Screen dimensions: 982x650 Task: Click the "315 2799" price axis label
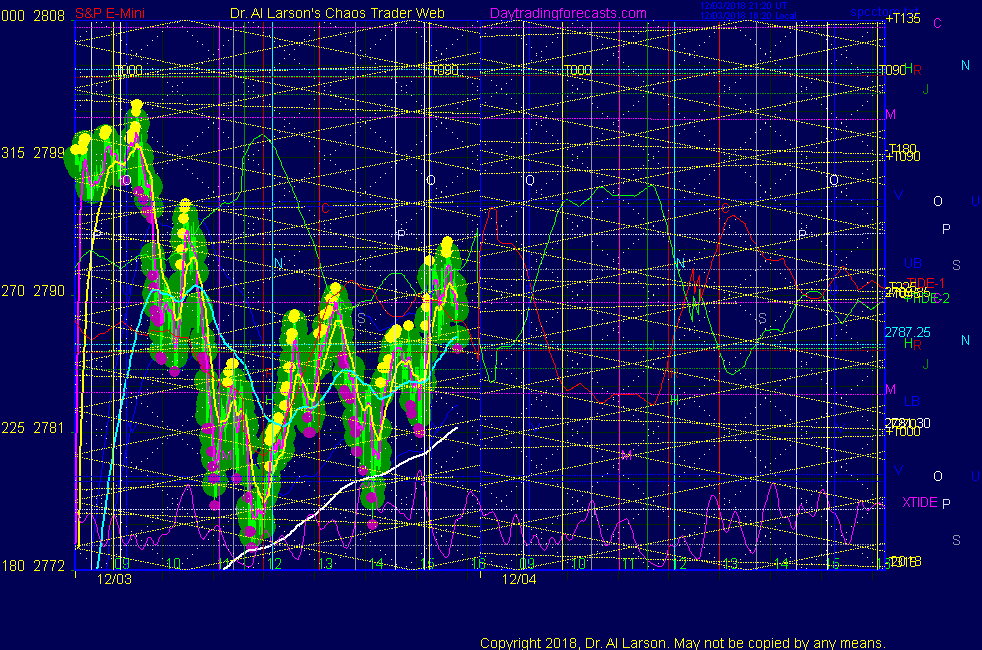click(x=33, y=153)
